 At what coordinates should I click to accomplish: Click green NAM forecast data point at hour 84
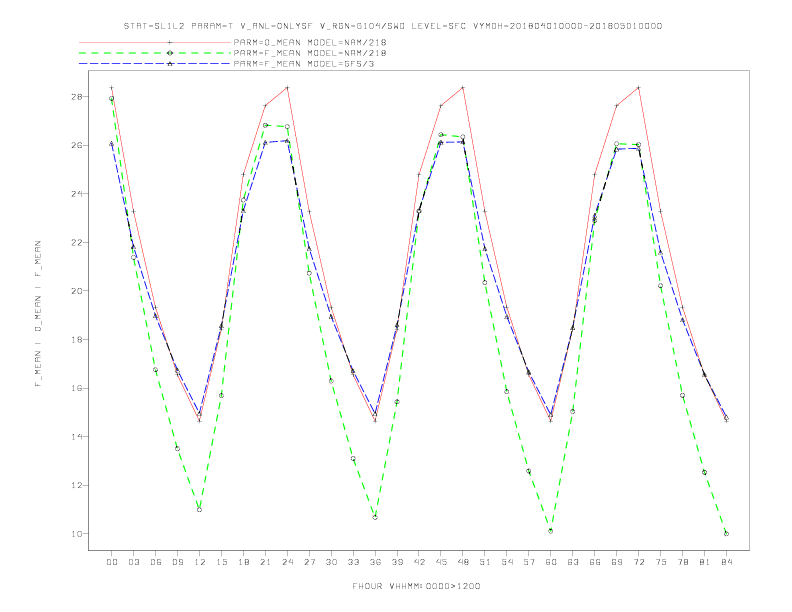coord(726,534)
